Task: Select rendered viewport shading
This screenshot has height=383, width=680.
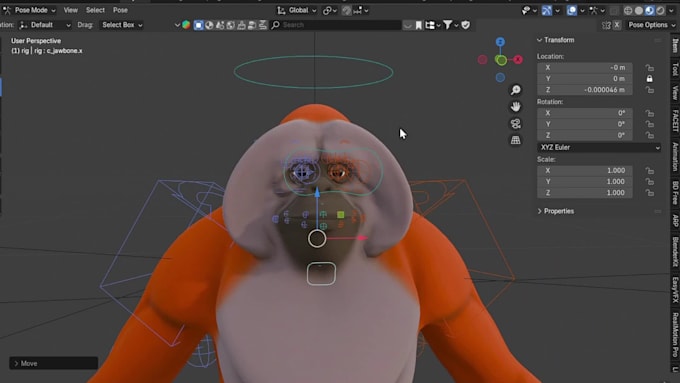Action: pos(660,10)
